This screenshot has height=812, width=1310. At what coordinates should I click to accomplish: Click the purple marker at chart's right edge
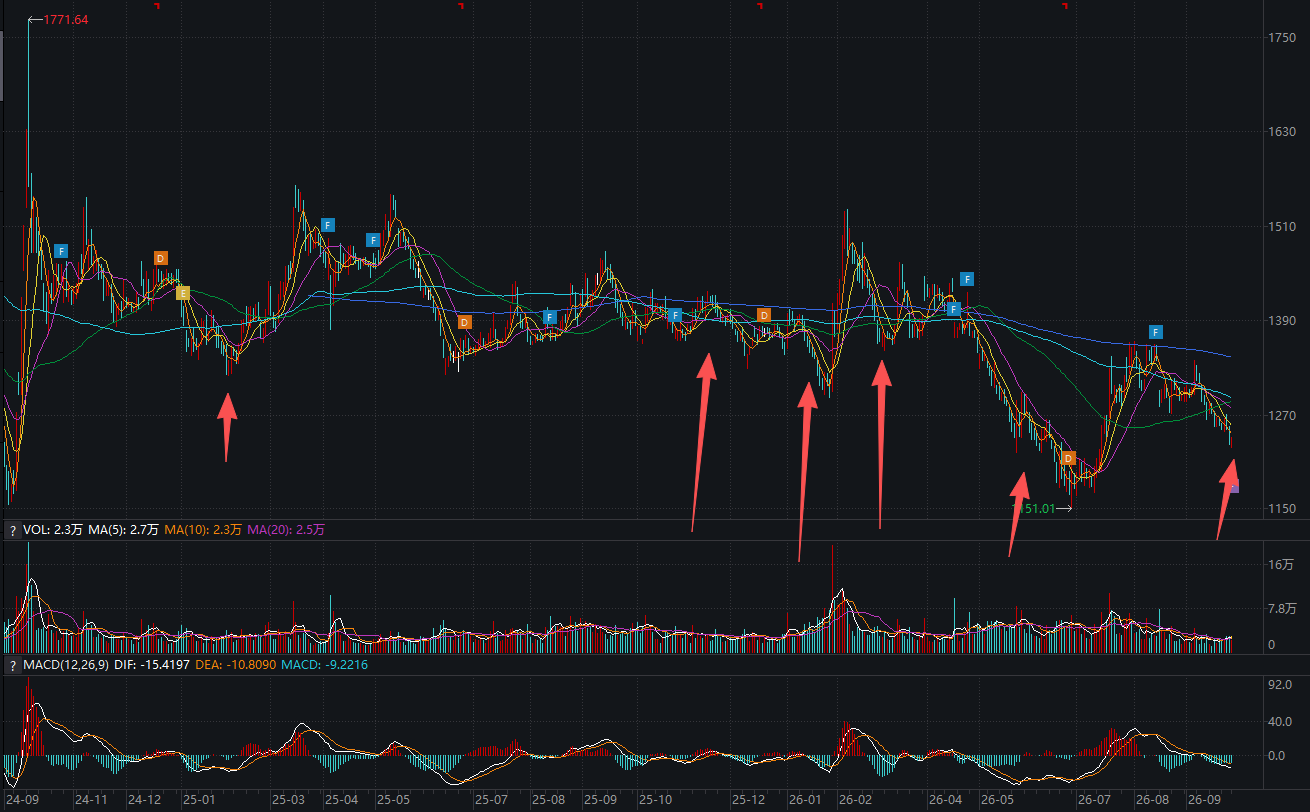pos(1235,487)
